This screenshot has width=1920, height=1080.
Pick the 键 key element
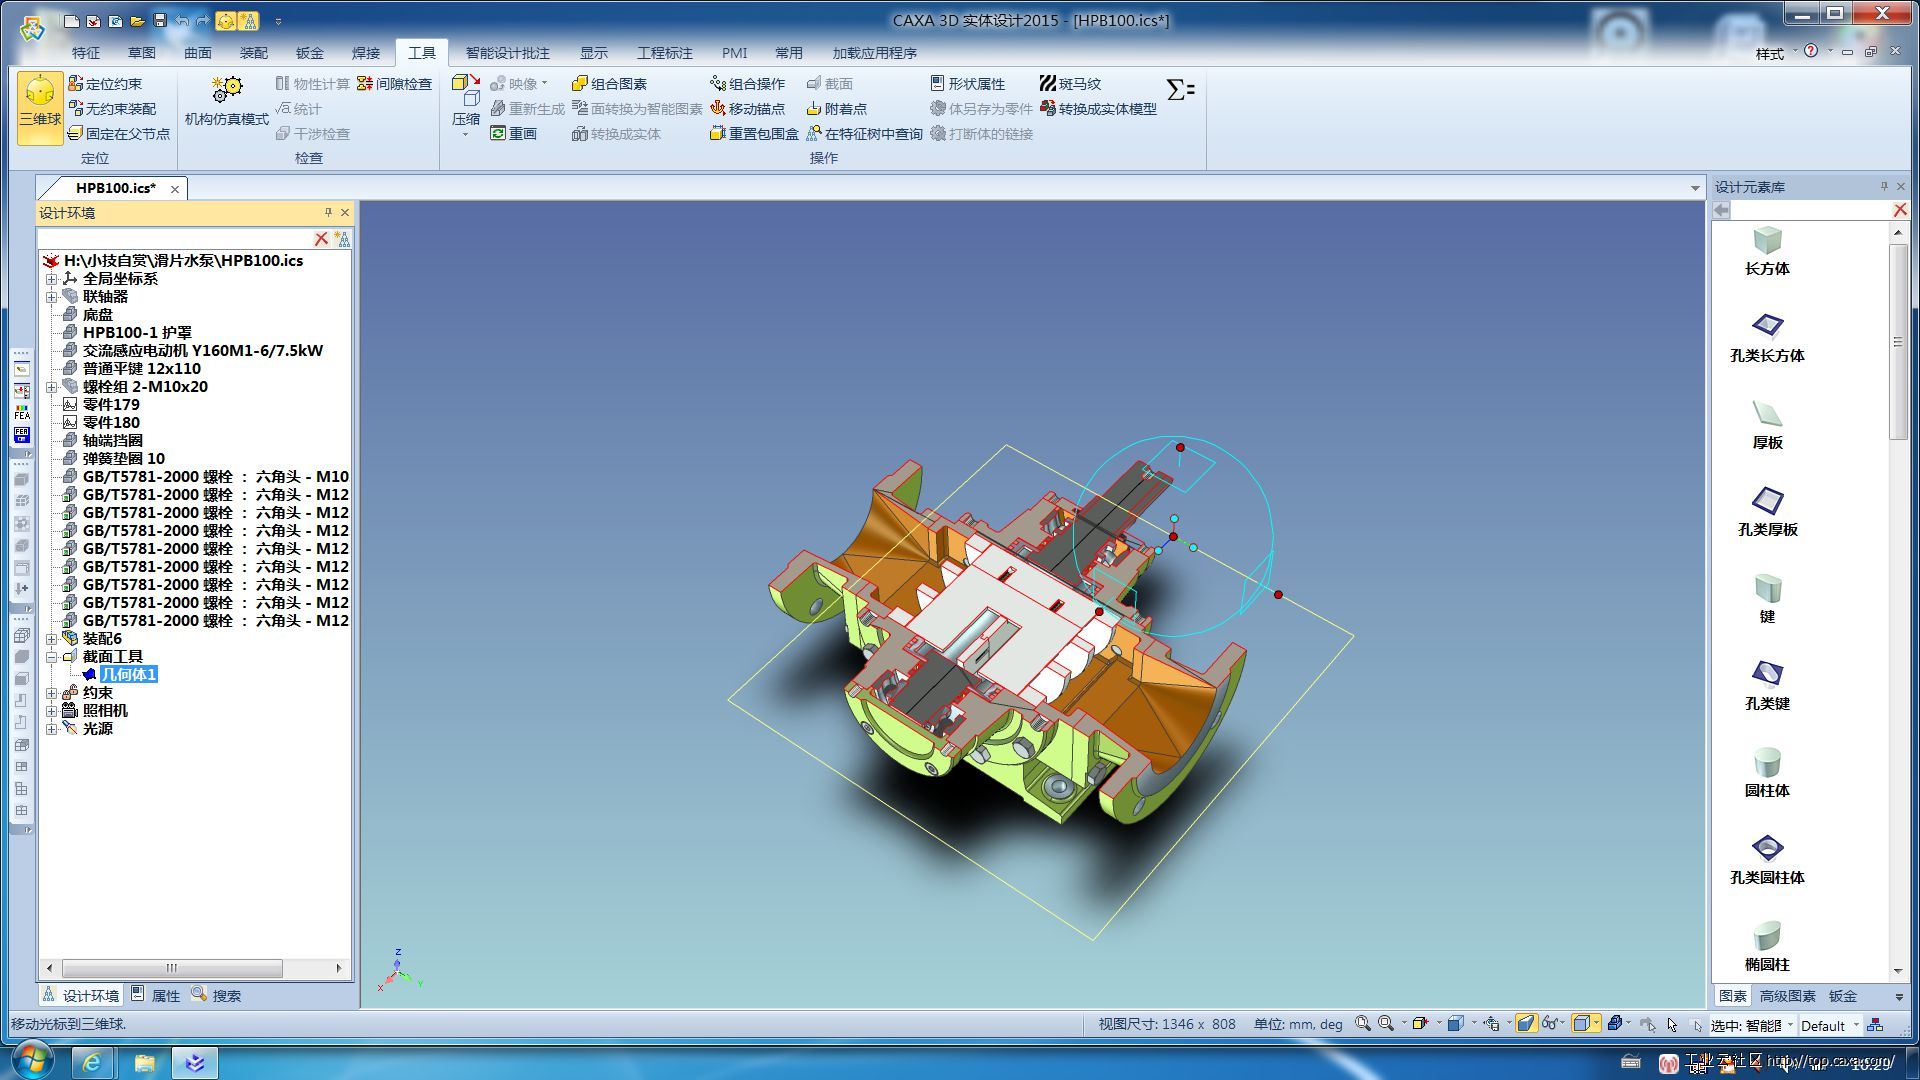[x=1767, y=599]
